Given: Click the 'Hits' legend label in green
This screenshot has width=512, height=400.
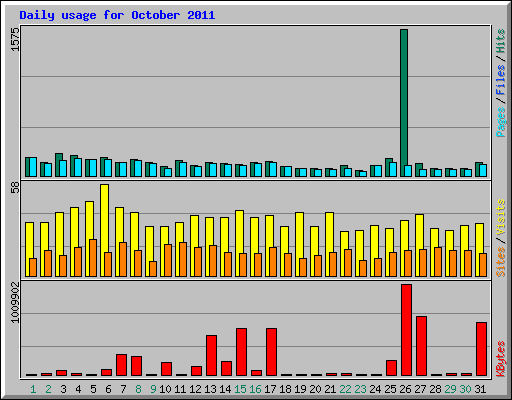Looking at the screenshot, I should pyautogui.click(x=501, y=41).
